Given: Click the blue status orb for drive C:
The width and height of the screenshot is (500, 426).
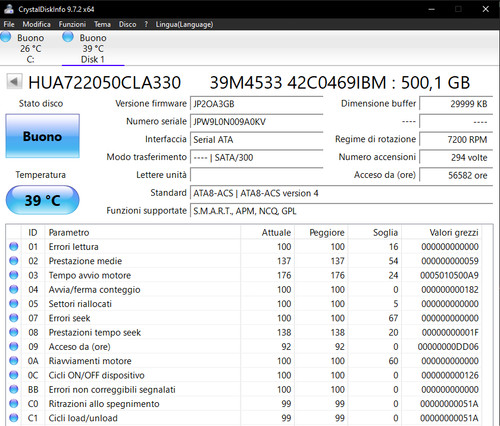Looking at the screenshot, I should click(5, 37).
